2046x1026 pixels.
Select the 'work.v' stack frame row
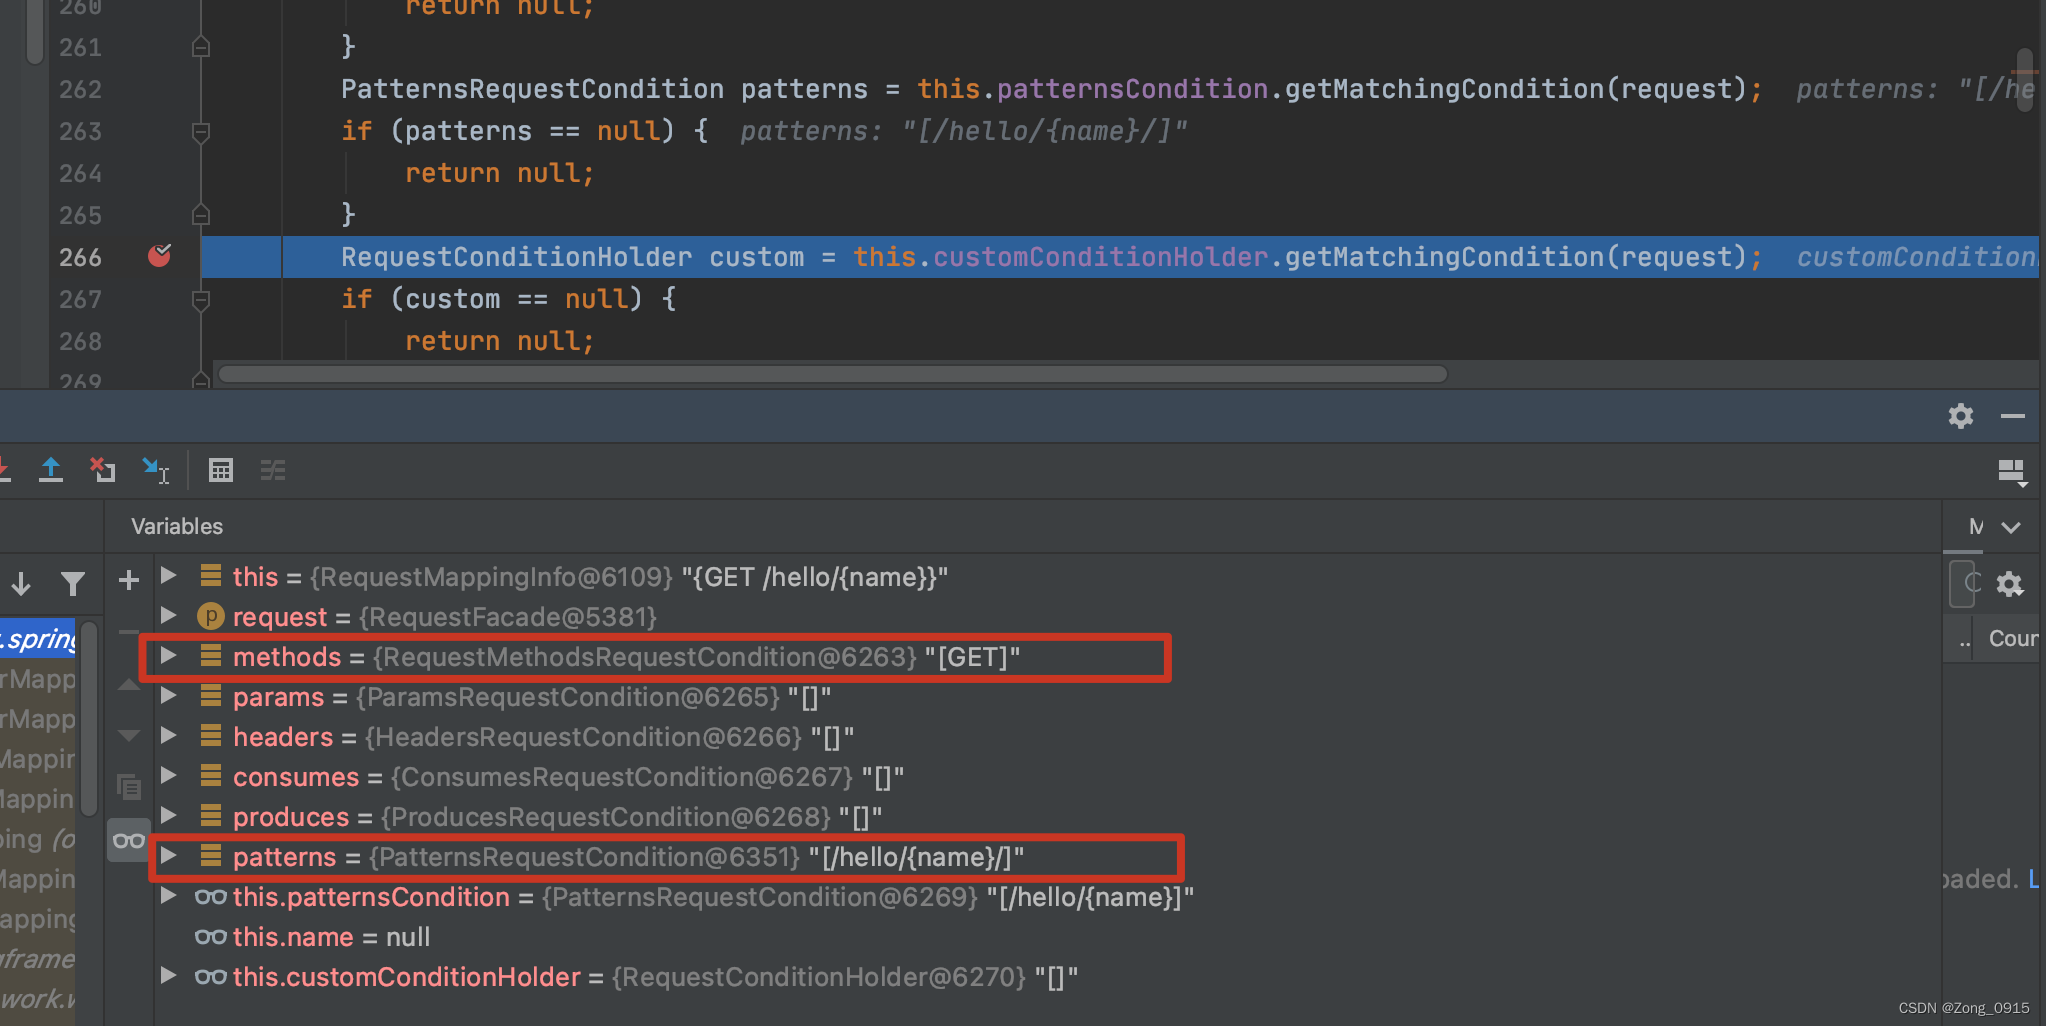[38, 999]
